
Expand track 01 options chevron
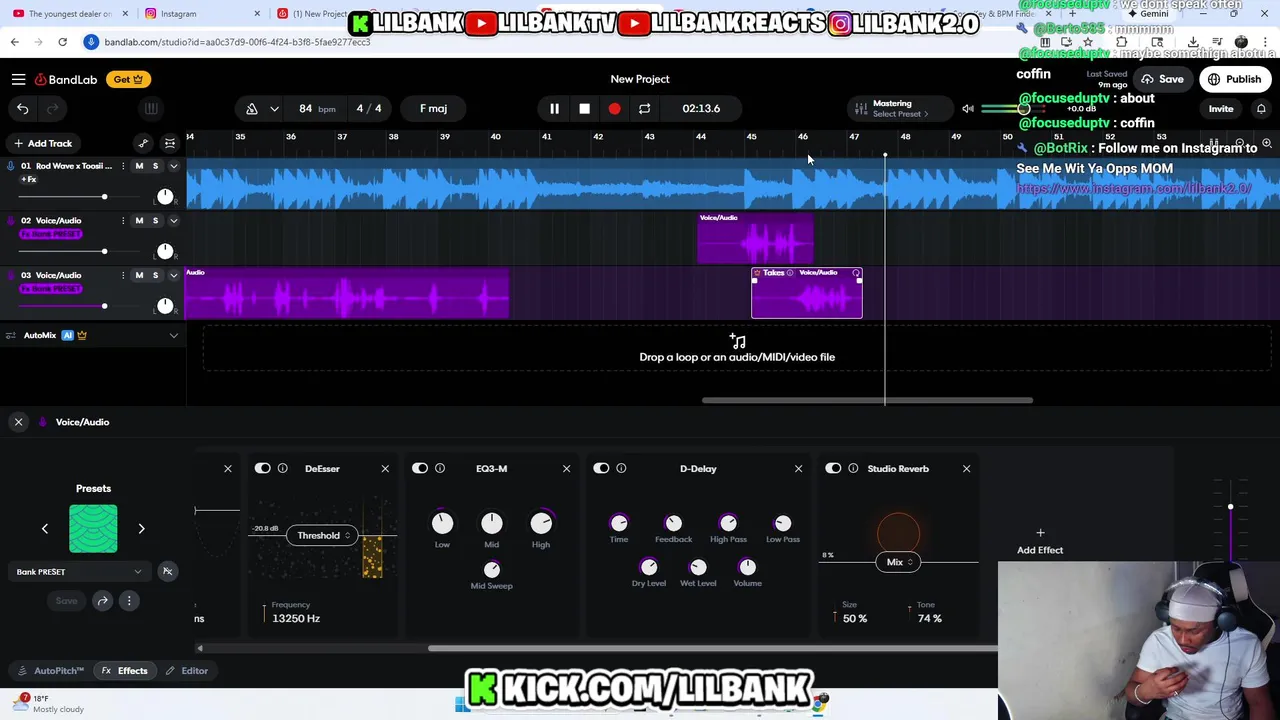coord(173,166)
